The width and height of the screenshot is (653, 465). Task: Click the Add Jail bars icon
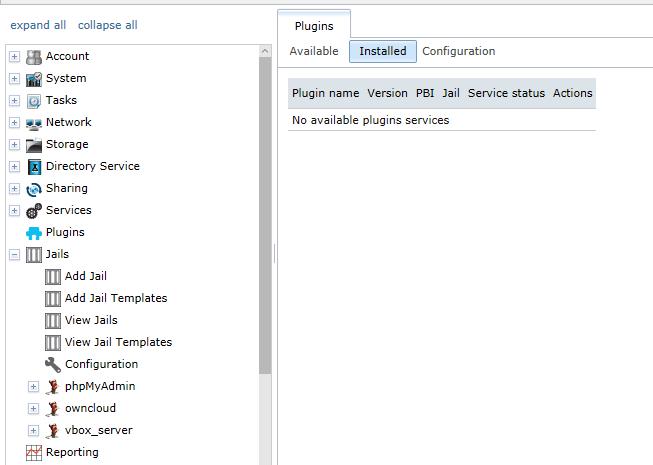click(53, 277)
